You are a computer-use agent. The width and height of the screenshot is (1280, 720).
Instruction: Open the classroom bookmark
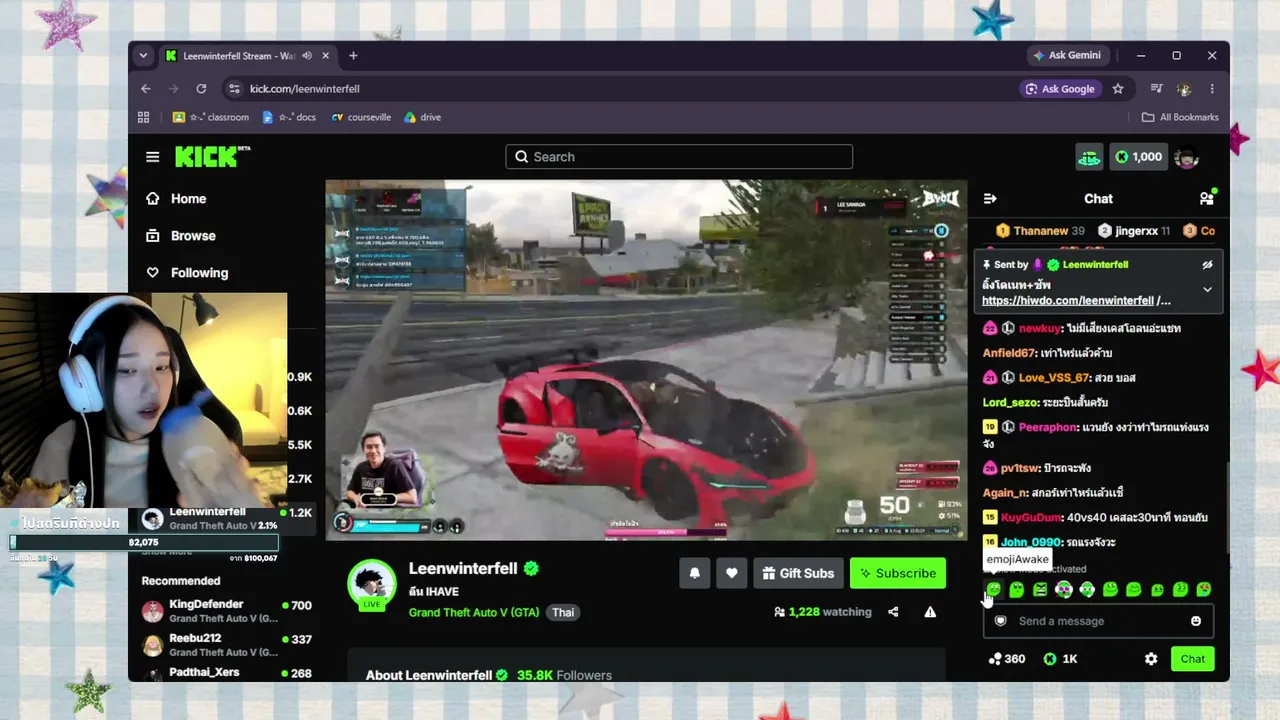click(211, 117)
